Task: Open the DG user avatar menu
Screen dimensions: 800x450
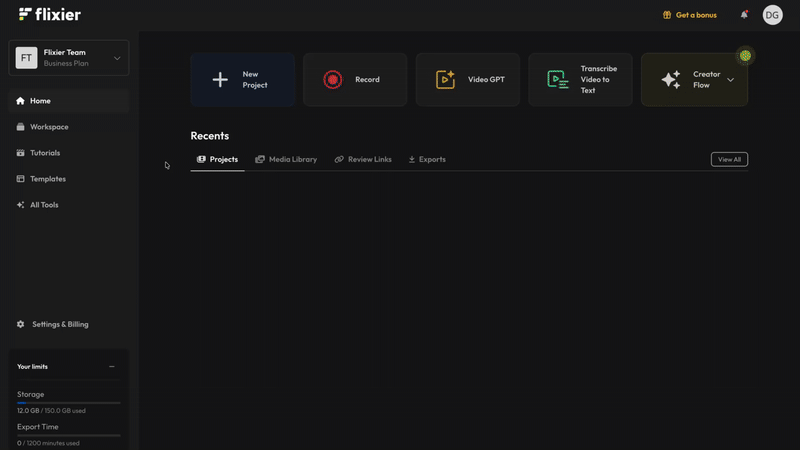Action: (772, 15)
